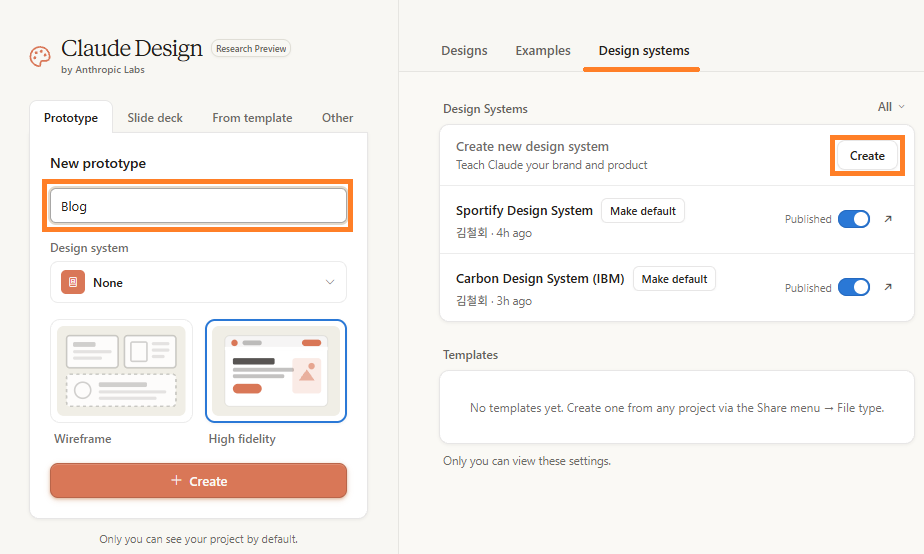Switch to the Prototype tab
The image size is (924, 554).
[x=71, y=117]
